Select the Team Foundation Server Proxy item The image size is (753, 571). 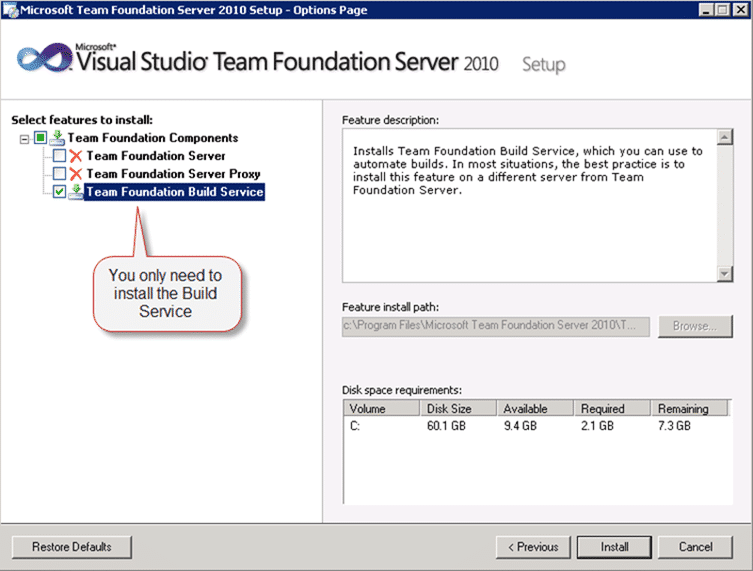coord(173,174)
